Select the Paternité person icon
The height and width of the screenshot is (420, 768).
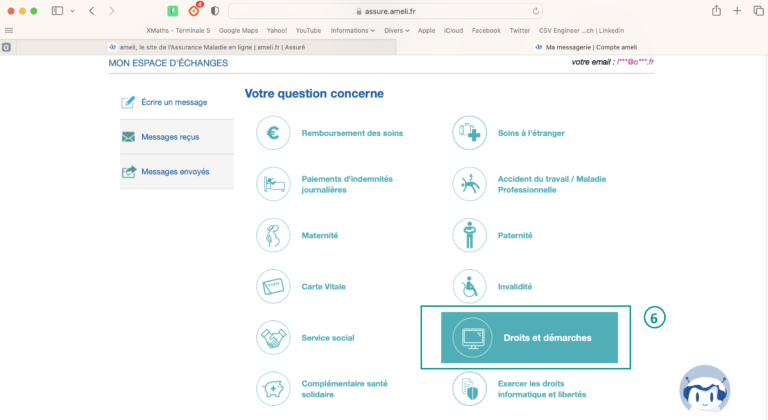[x=469, y=235]
